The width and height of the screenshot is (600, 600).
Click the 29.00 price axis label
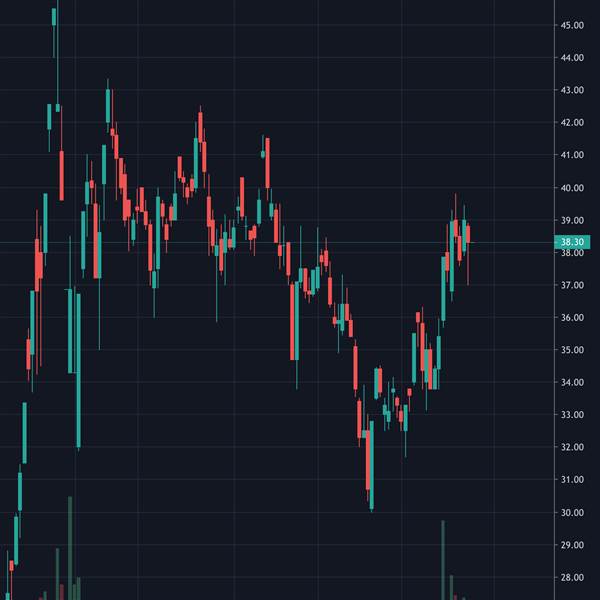pyautogui.click(x=572, y=545)
